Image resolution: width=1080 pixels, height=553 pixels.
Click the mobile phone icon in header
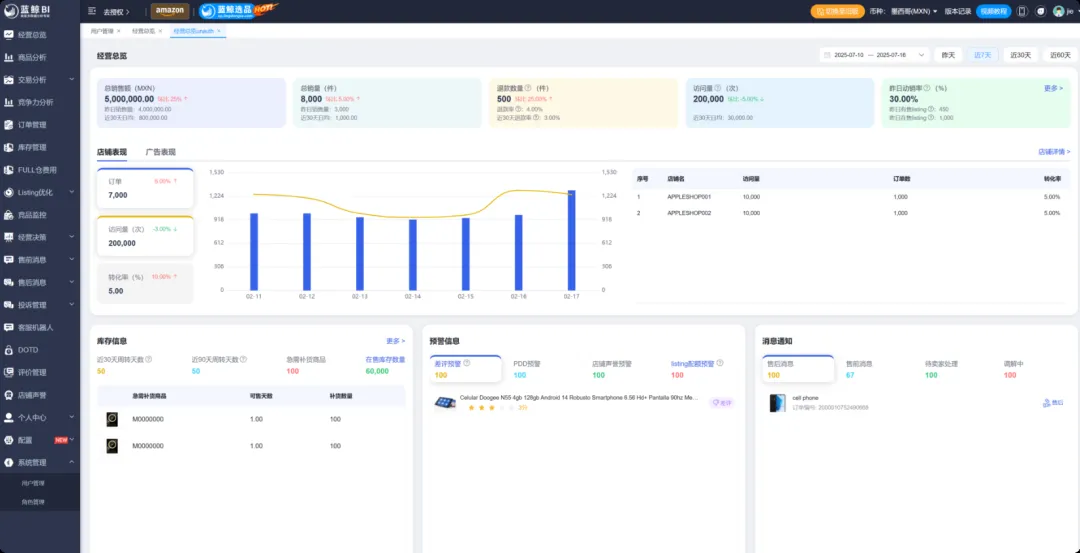[x=1022, y=11]
